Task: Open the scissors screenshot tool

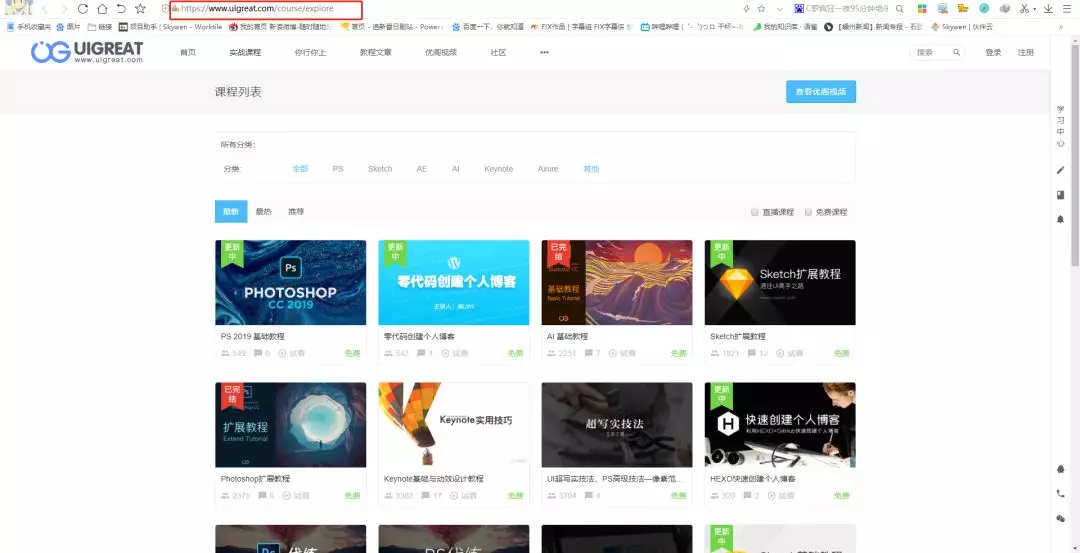Action: pos(1025,9)
